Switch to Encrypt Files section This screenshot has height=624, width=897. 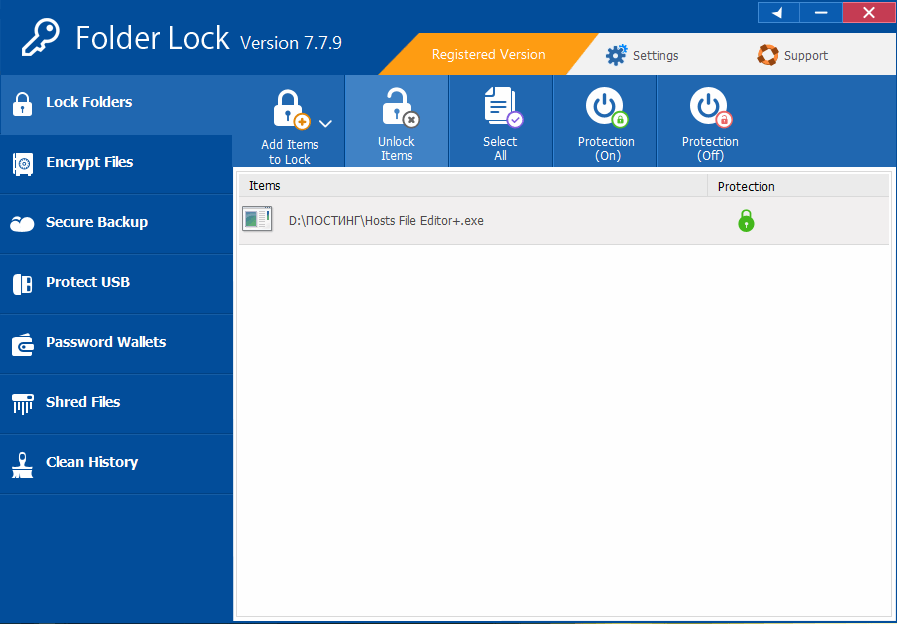[x=89, y=162]
